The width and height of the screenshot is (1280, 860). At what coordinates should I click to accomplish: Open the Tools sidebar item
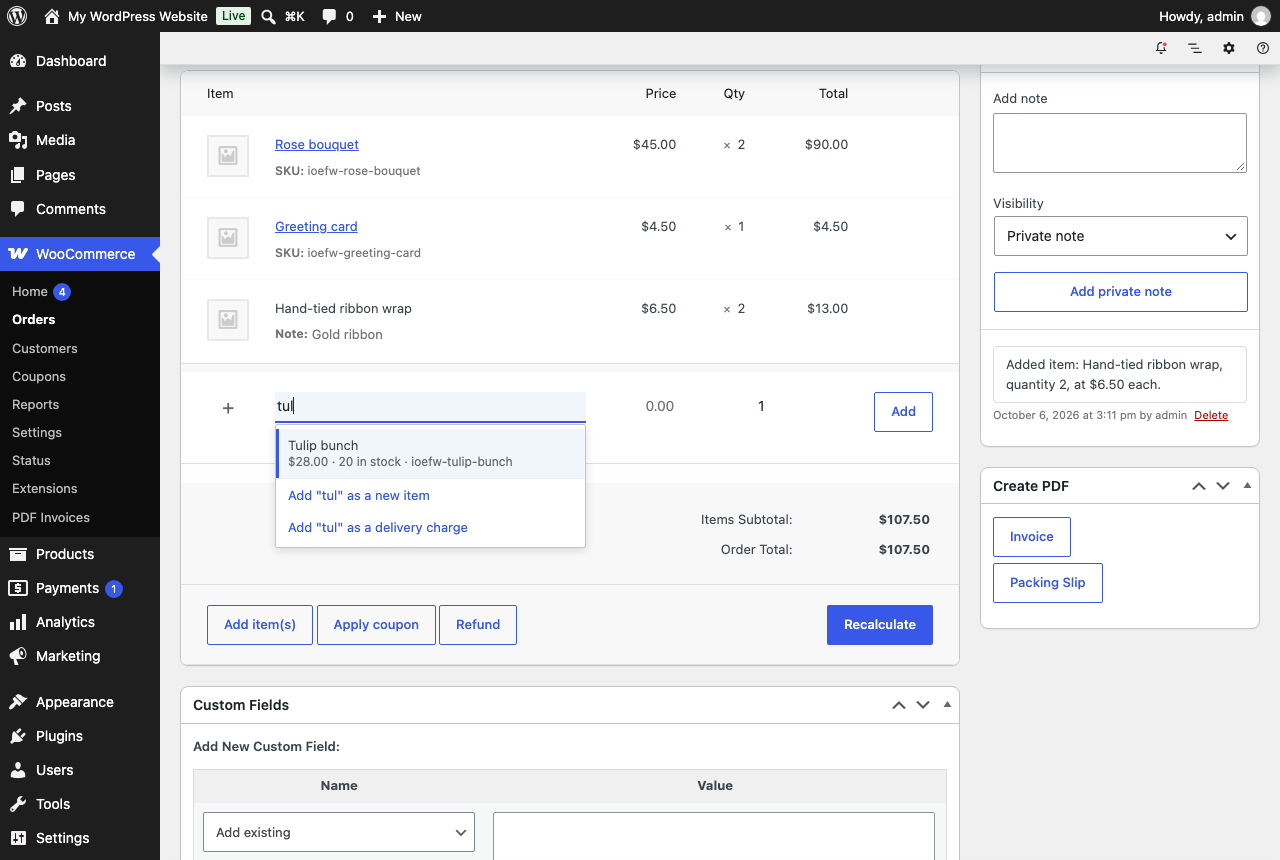[x=80, y=804]
